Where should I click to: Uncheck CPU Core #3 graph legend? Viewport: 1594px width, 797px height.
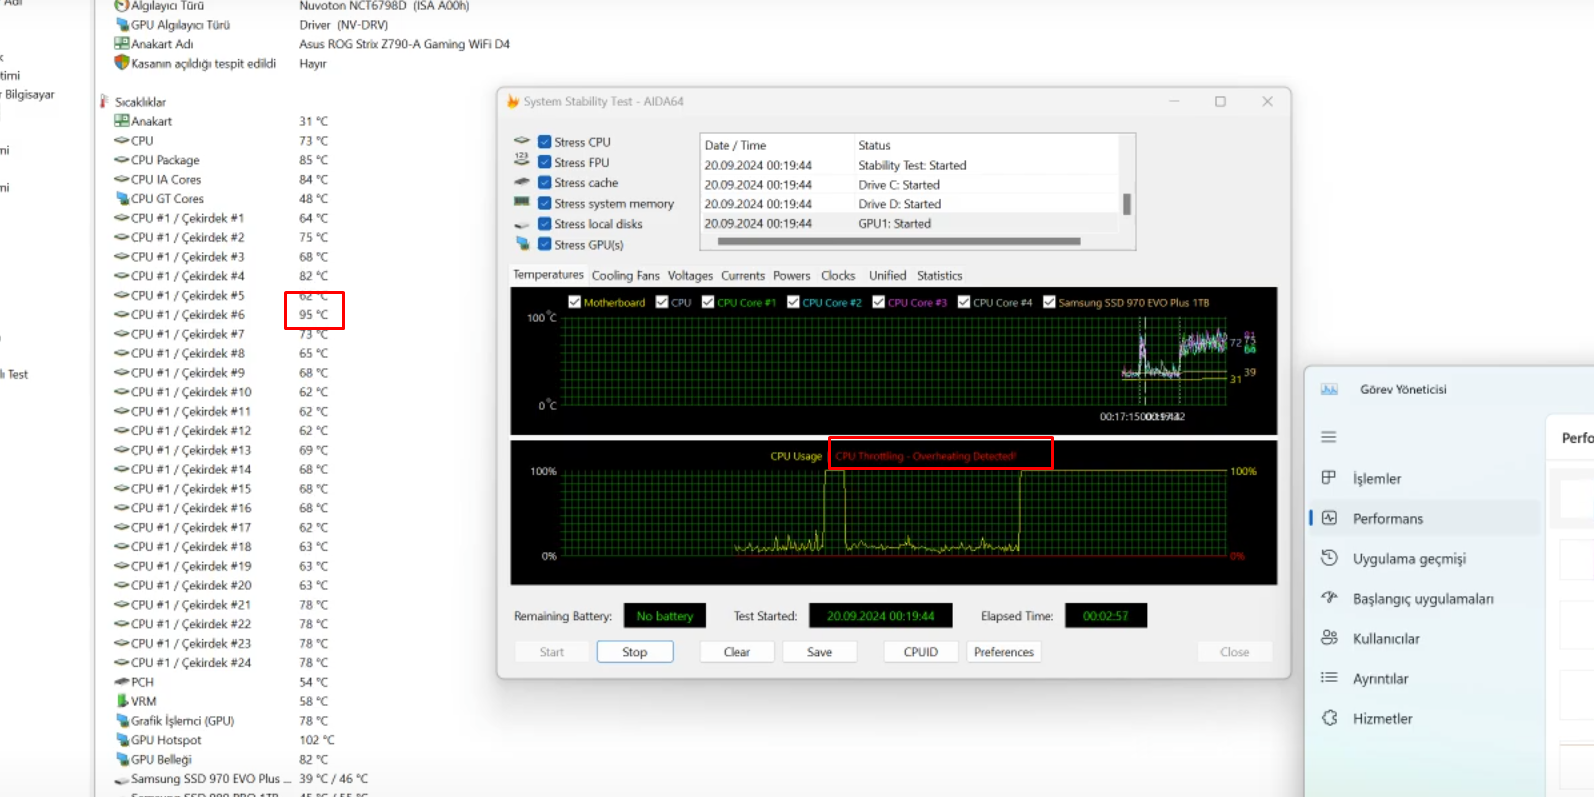click(878, 302)
